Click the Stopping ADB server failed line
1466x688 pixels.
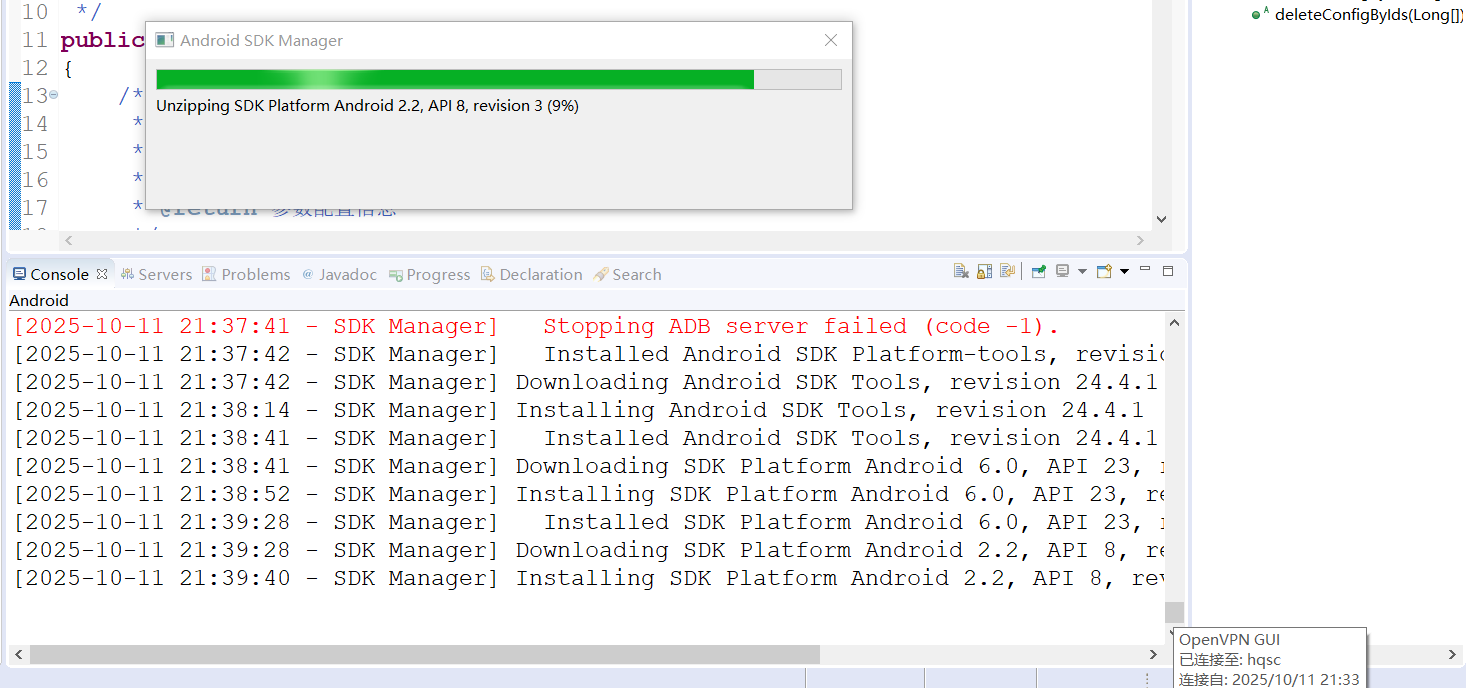[536, 326]
